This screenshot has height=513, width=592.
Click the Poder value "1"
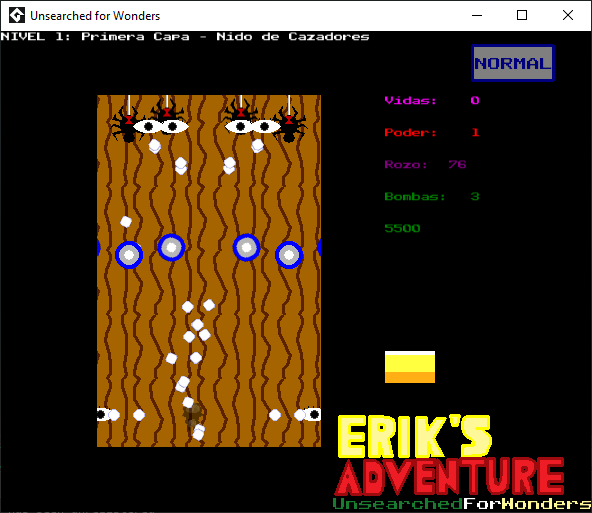tap(475, 132)
